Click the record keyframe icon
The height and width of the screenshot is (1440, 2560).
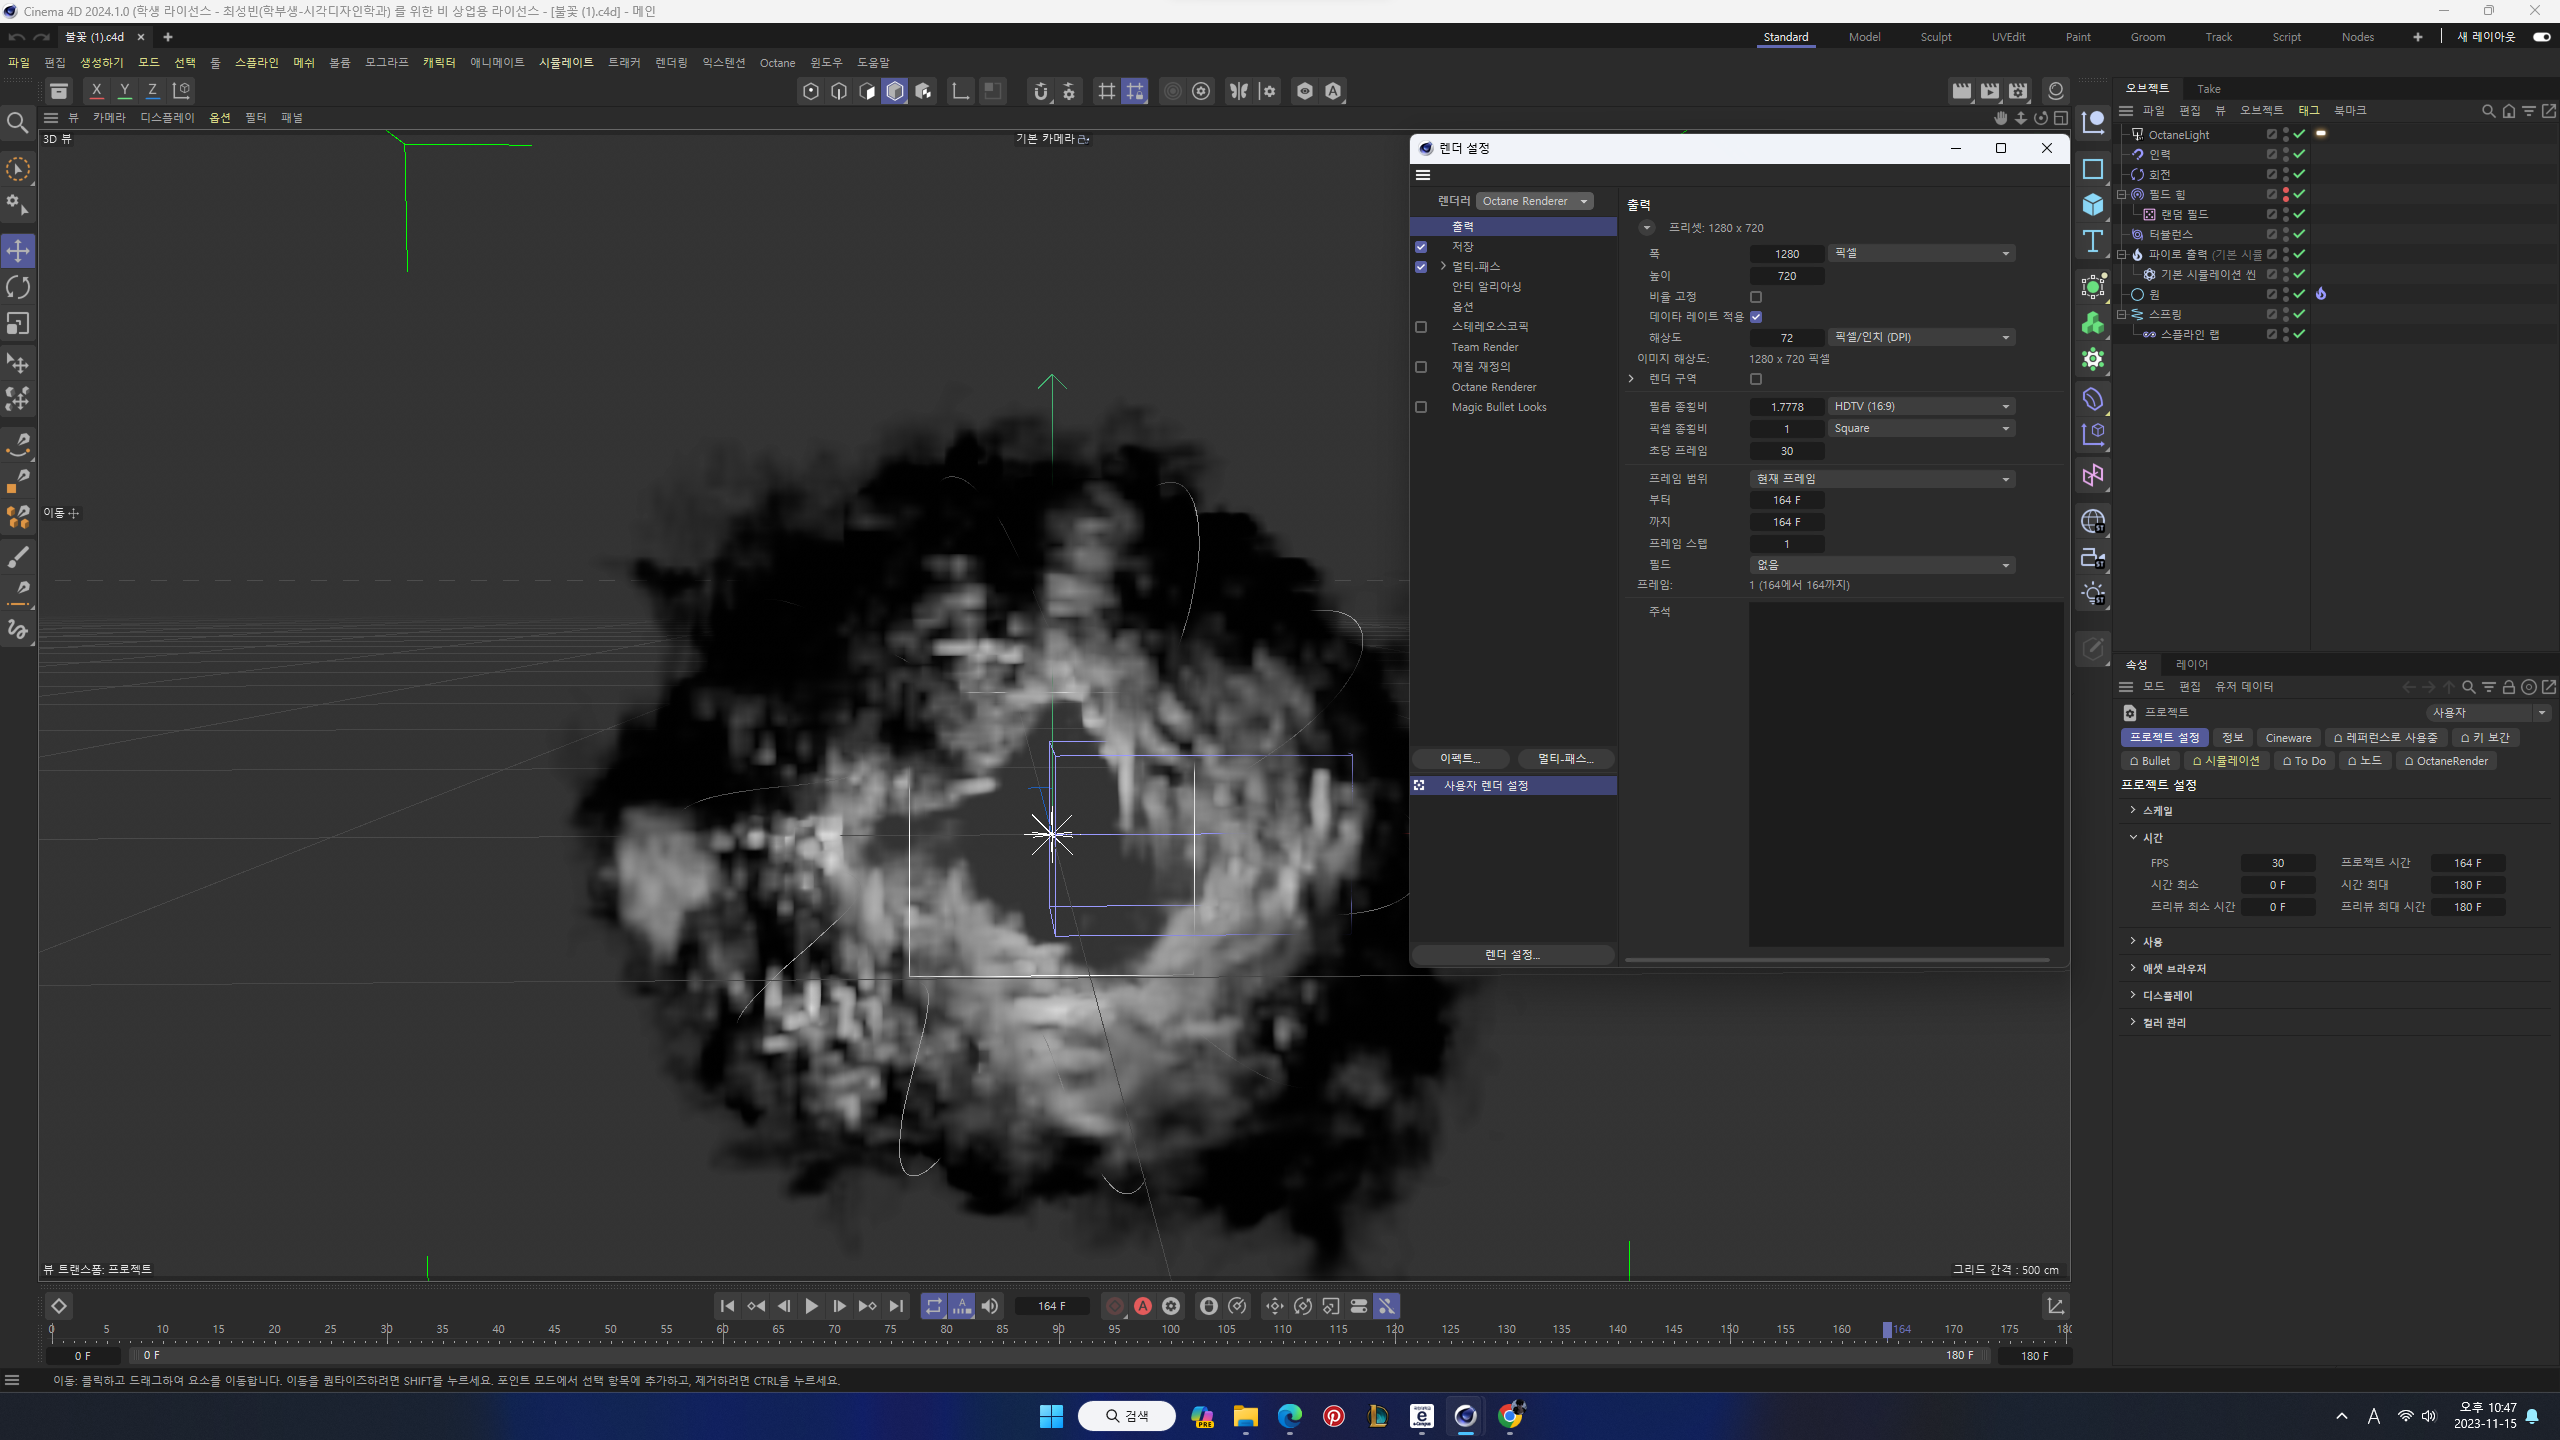pos(1115,1306)
